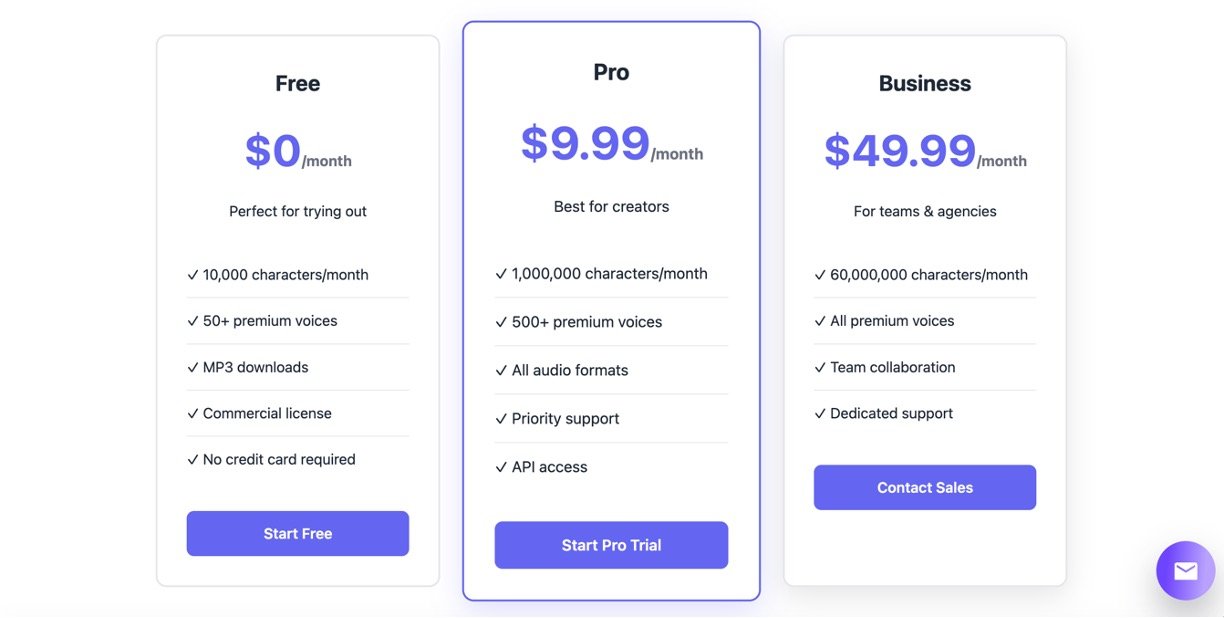Image resolution: width=1224 pixels, height=618 pixels.
Task: Click the floating mail chat icon
Action: coord(1185,570)
